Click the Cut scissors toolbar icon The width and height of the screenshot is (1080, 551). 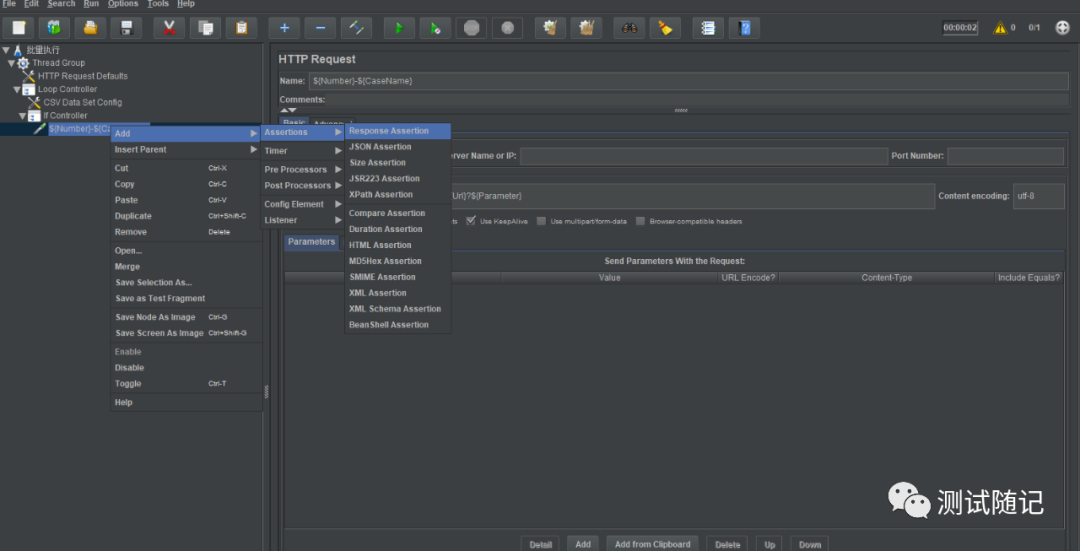[169, 28]
